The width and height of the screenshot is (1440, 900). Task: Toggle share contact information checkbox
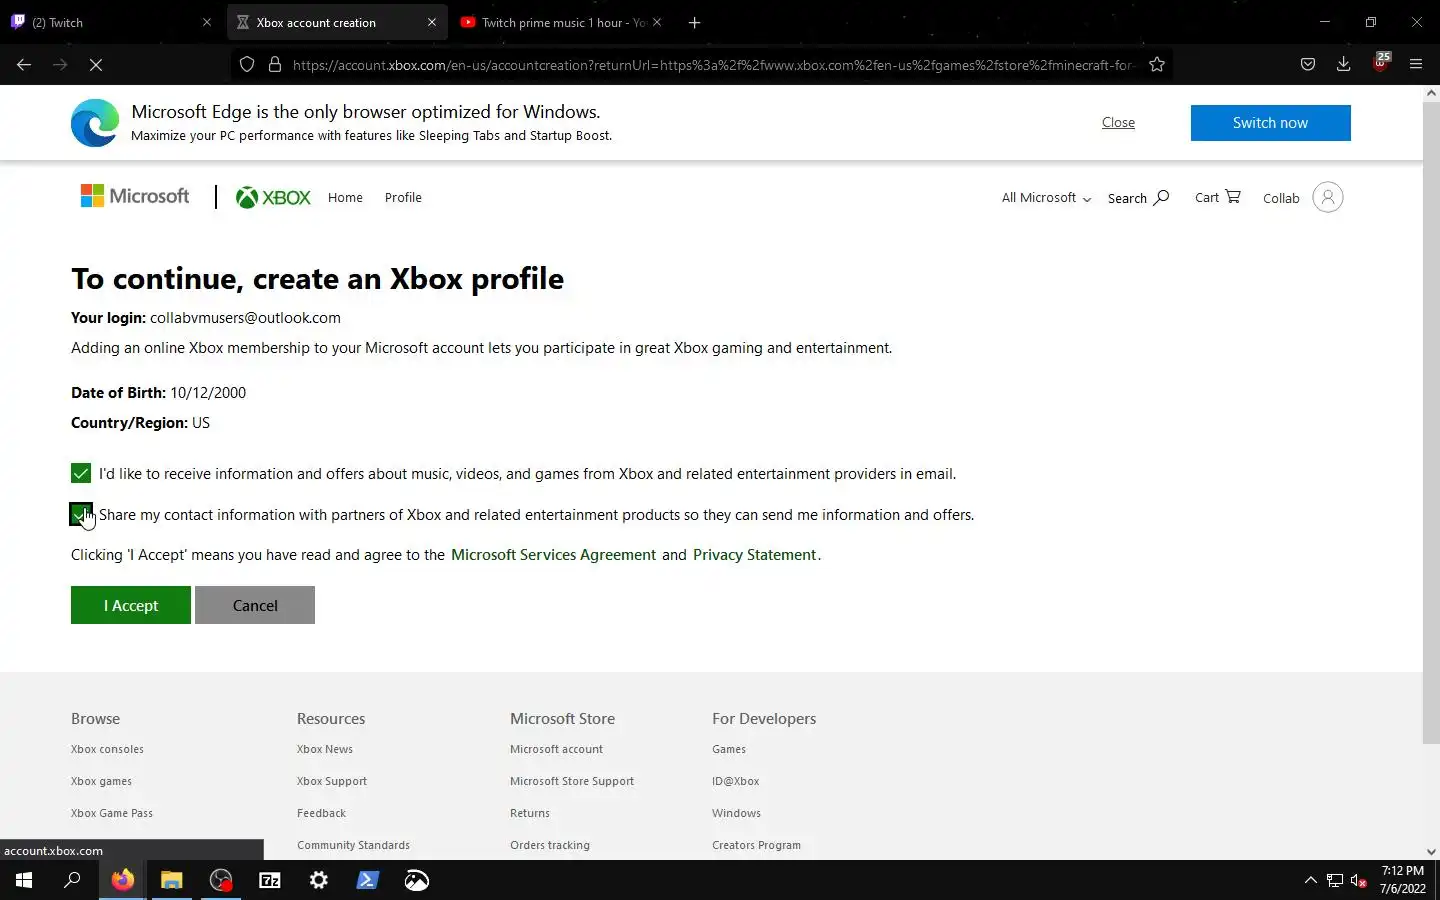click(x=81, y=514)
